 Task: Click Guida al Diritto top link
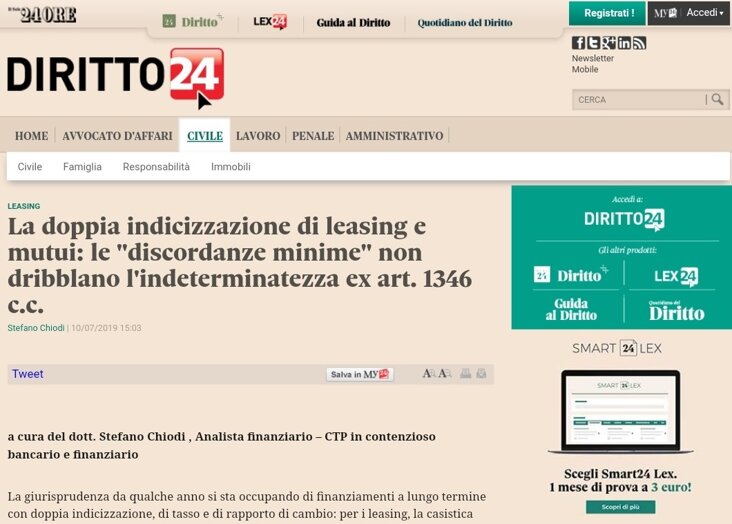click(x=353, y=22)
